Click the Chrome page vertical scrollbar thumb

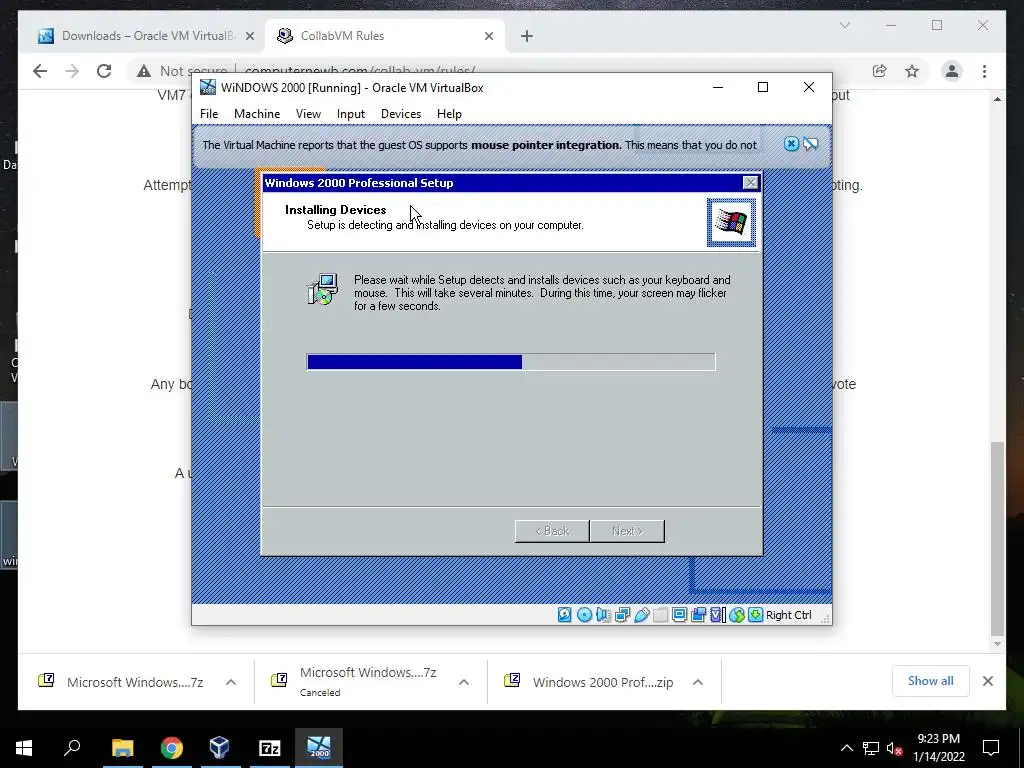point(997,539)
